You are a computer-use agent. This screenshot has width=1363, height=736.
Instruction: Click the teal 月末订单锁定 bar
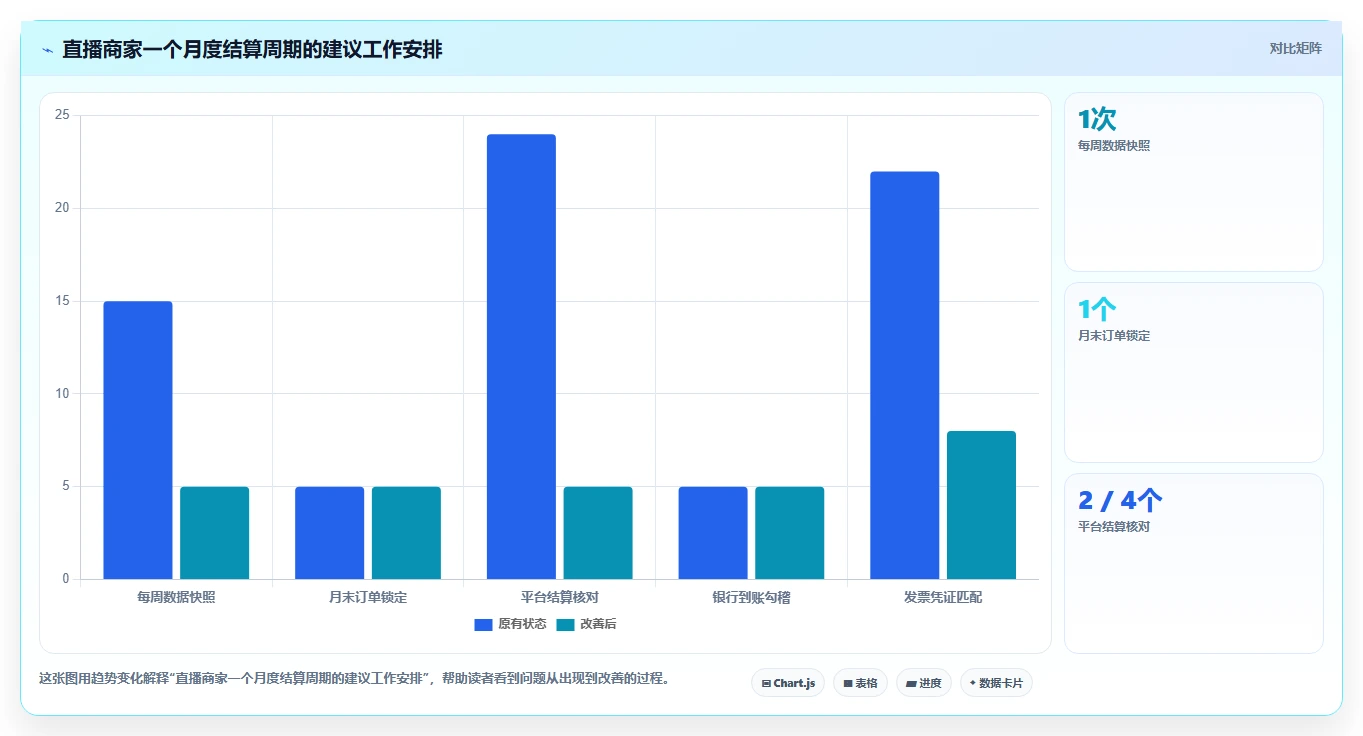tap(406, 533)
